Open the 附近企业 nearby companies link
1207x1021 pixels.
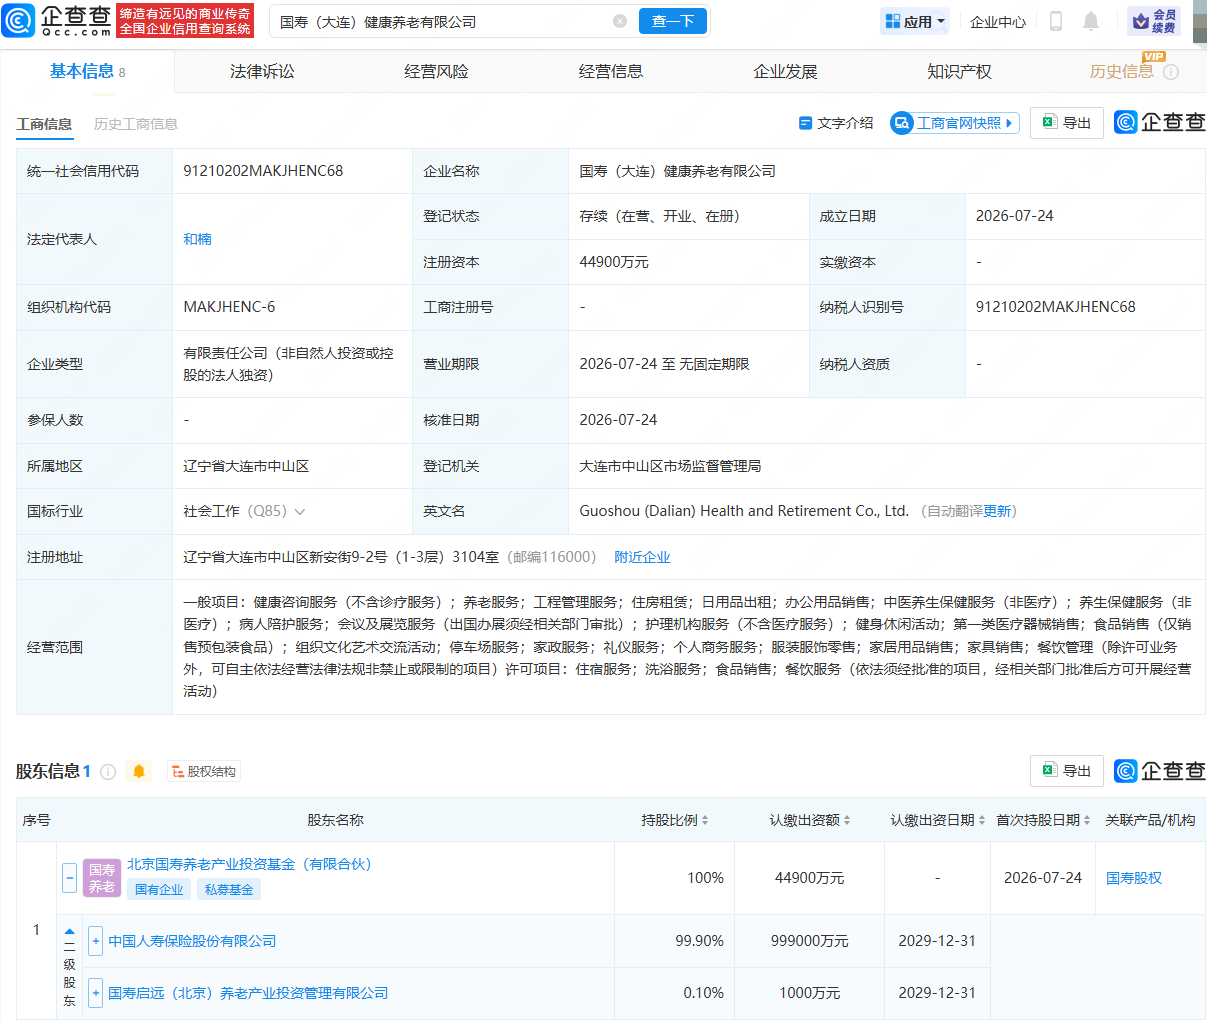point(642,557)
